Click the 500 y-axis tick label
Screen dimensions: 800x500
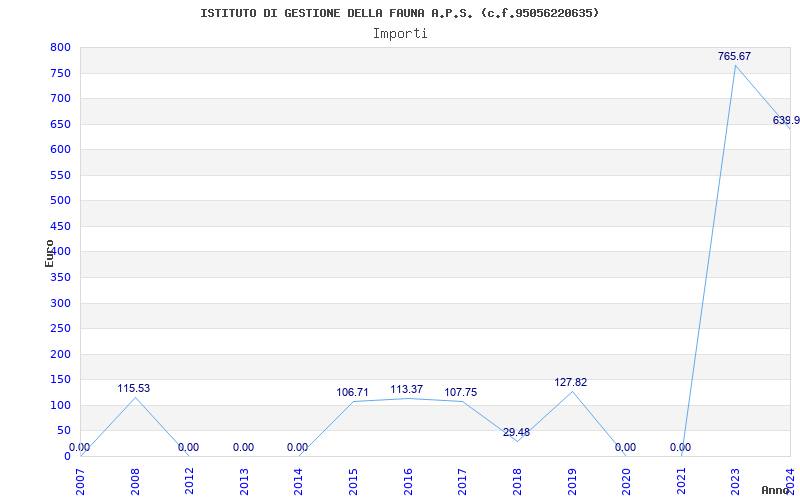(x=60, y=201)
